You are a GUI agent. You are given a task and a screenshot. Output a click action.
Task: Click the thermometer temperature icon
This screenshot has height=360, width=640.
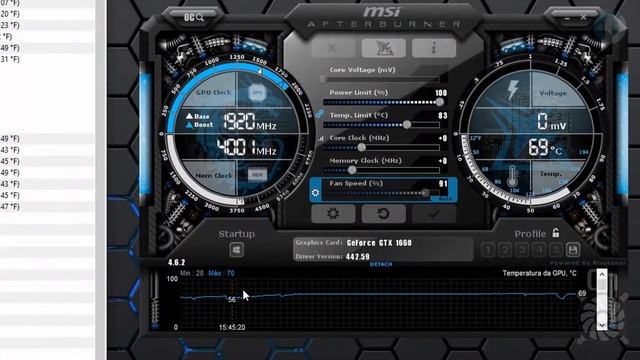pyautogui.click(x=513, y=176)
